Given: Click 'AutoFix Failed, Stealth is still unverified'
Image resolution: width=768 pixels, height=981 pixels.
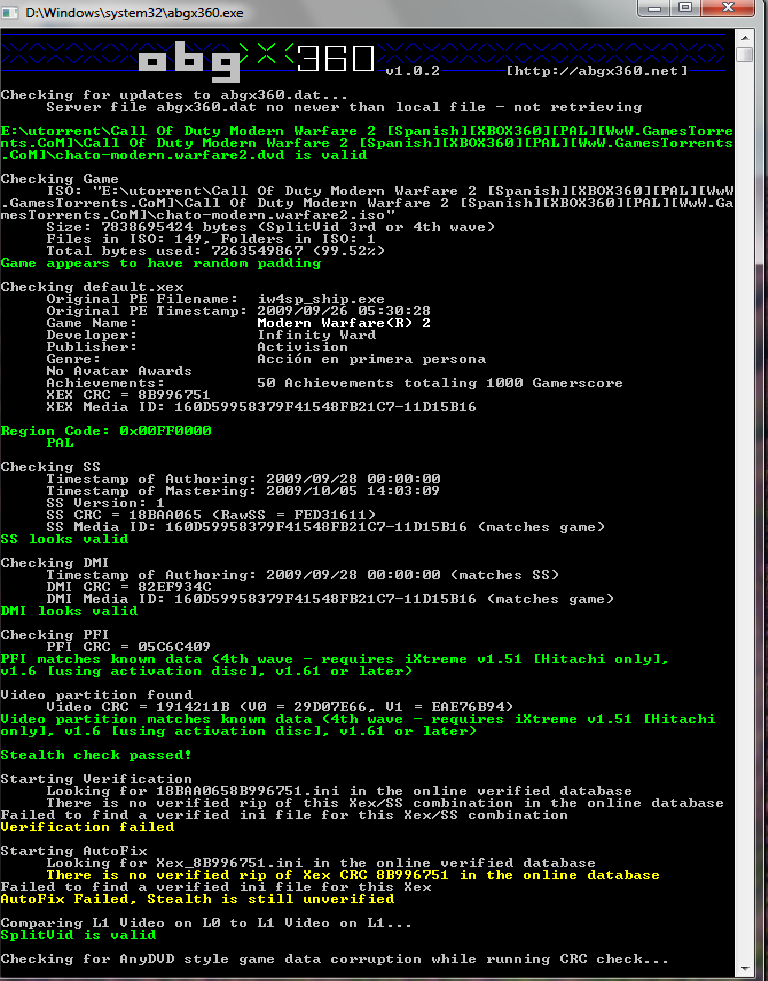Looking at the screenshot, I should (x=197, y=899).
